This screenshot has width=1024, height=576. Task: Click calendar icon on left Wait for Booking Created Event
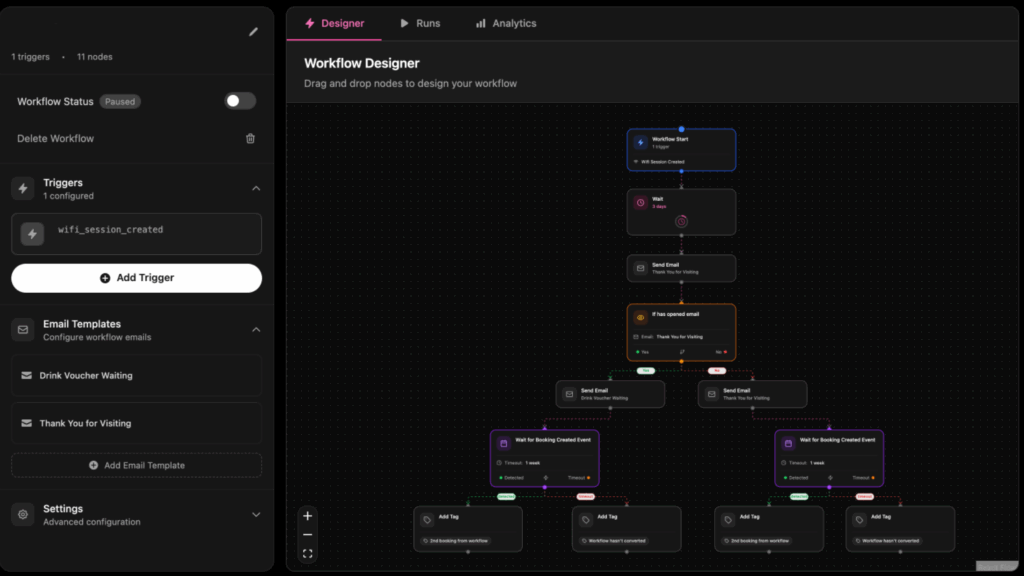click(x=504, y=443)
